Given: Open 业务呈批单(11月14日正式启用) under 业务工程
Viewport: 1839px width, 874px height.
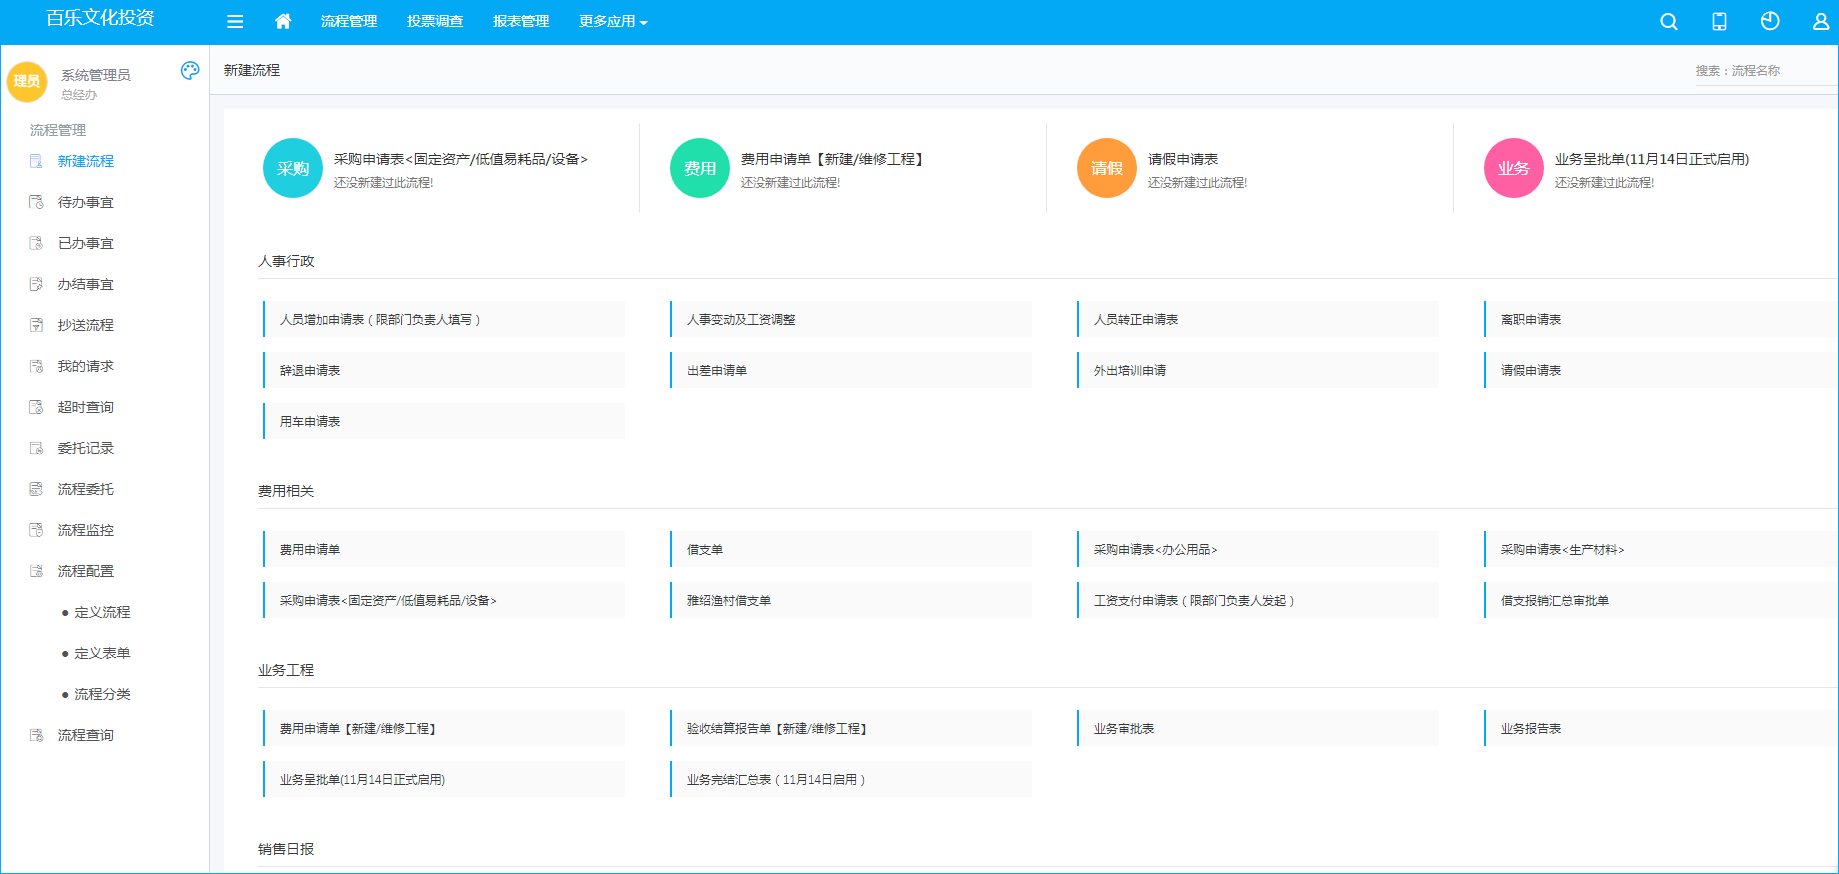Looking at the screenshot, I should pyautogui.click(x=444, y=779).
